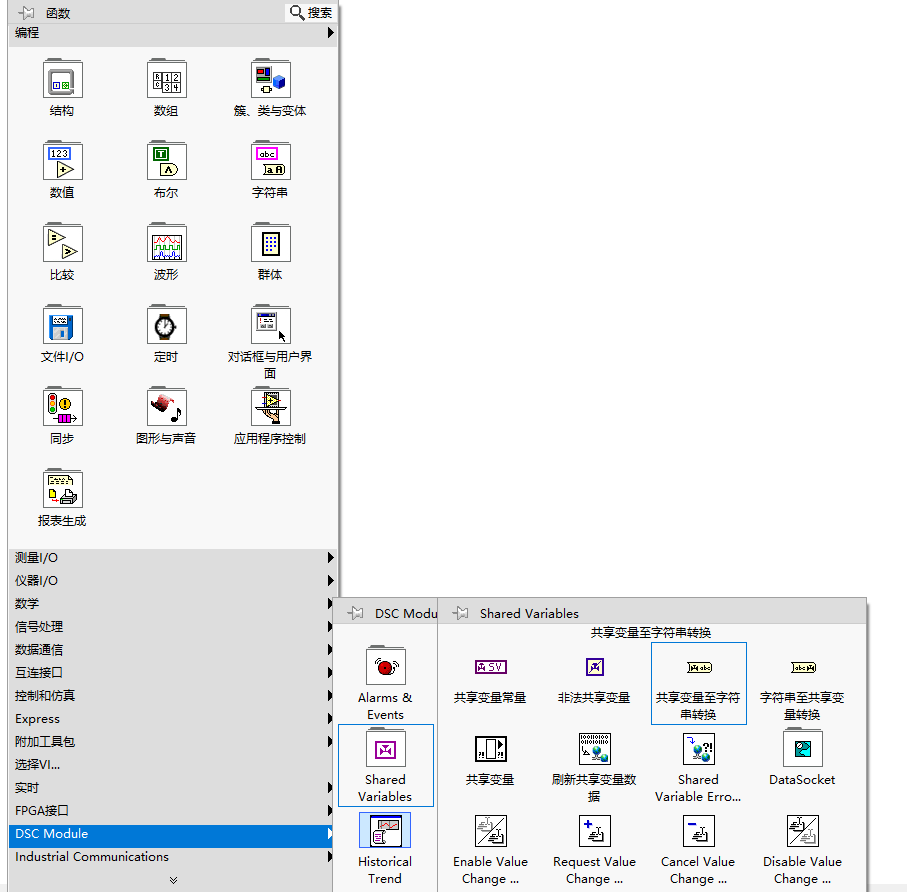907x892 pixels.
Task: Open the Historical Trend subpalette
Action: (385, 831)
